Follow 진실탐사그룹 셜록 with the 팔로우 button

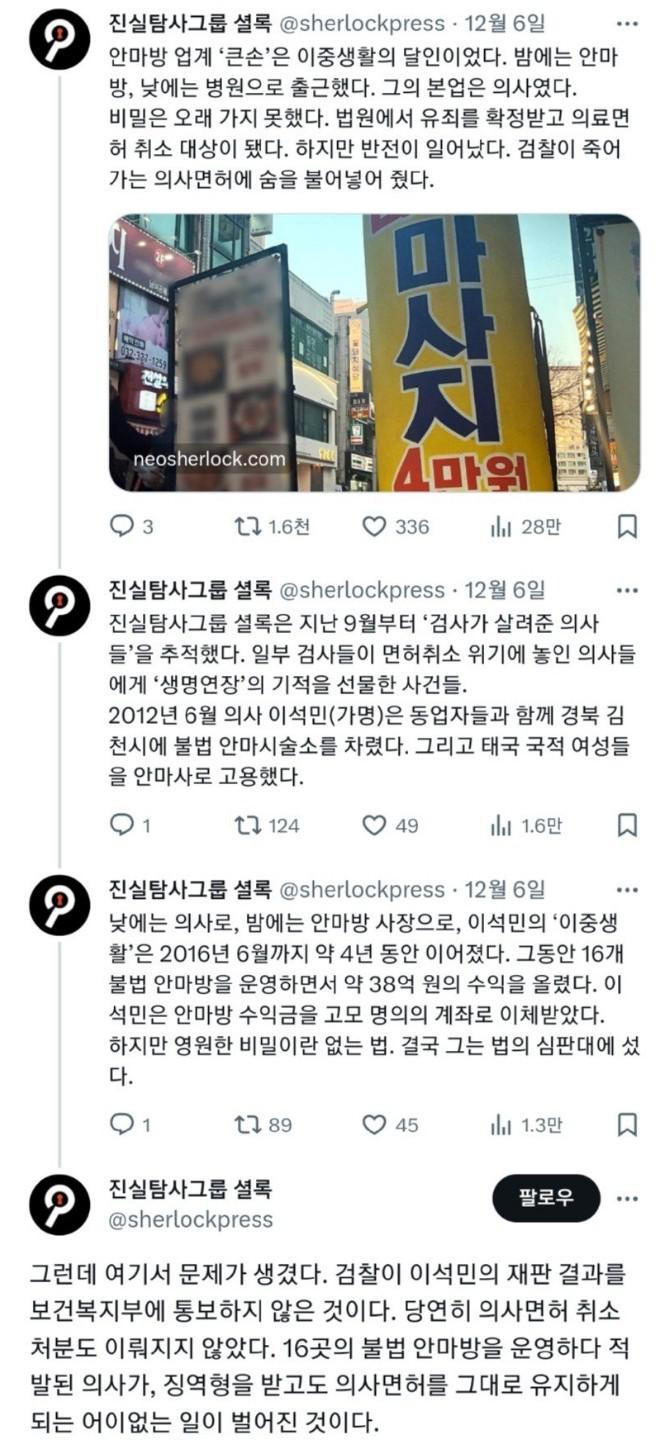tap(547, 1198)
